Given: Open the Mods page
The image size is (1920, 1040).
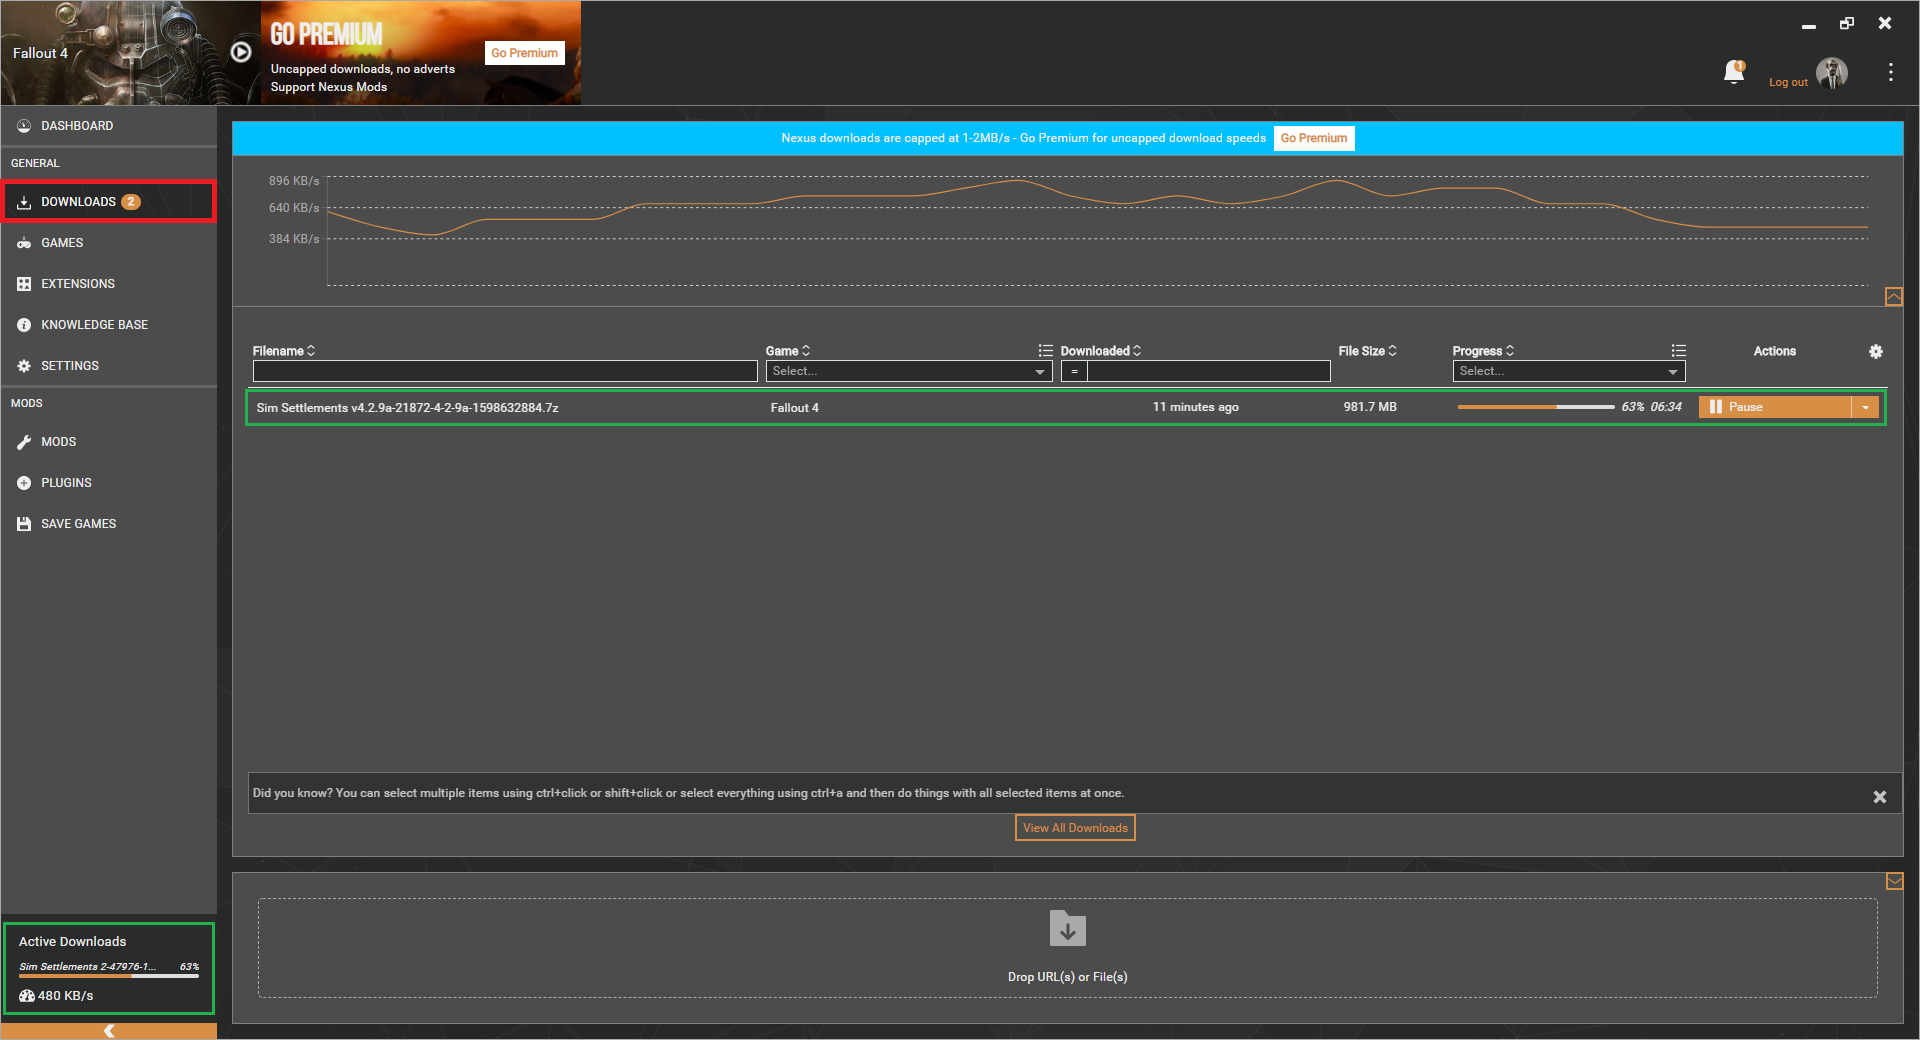Looking at the screenshot, I should pyautogui.click(x=109, y=442).
